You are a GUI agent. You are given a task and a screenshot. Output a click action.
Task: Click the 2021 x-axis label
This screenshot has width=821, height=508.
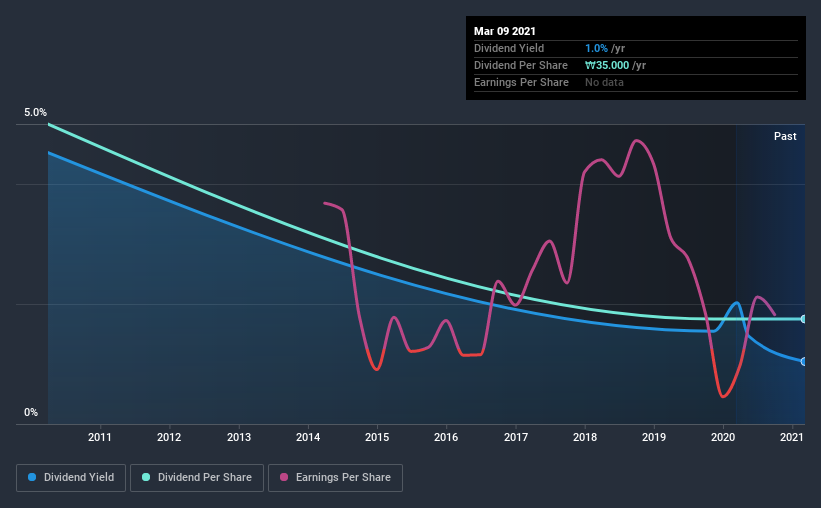tap(792, 437)
